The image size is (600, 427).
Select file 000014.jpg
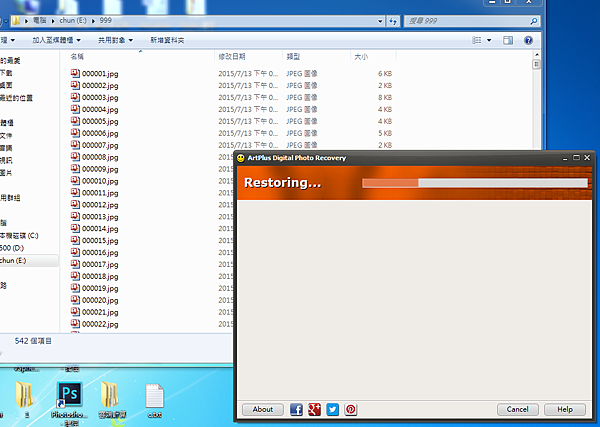(x=100, y=229)
